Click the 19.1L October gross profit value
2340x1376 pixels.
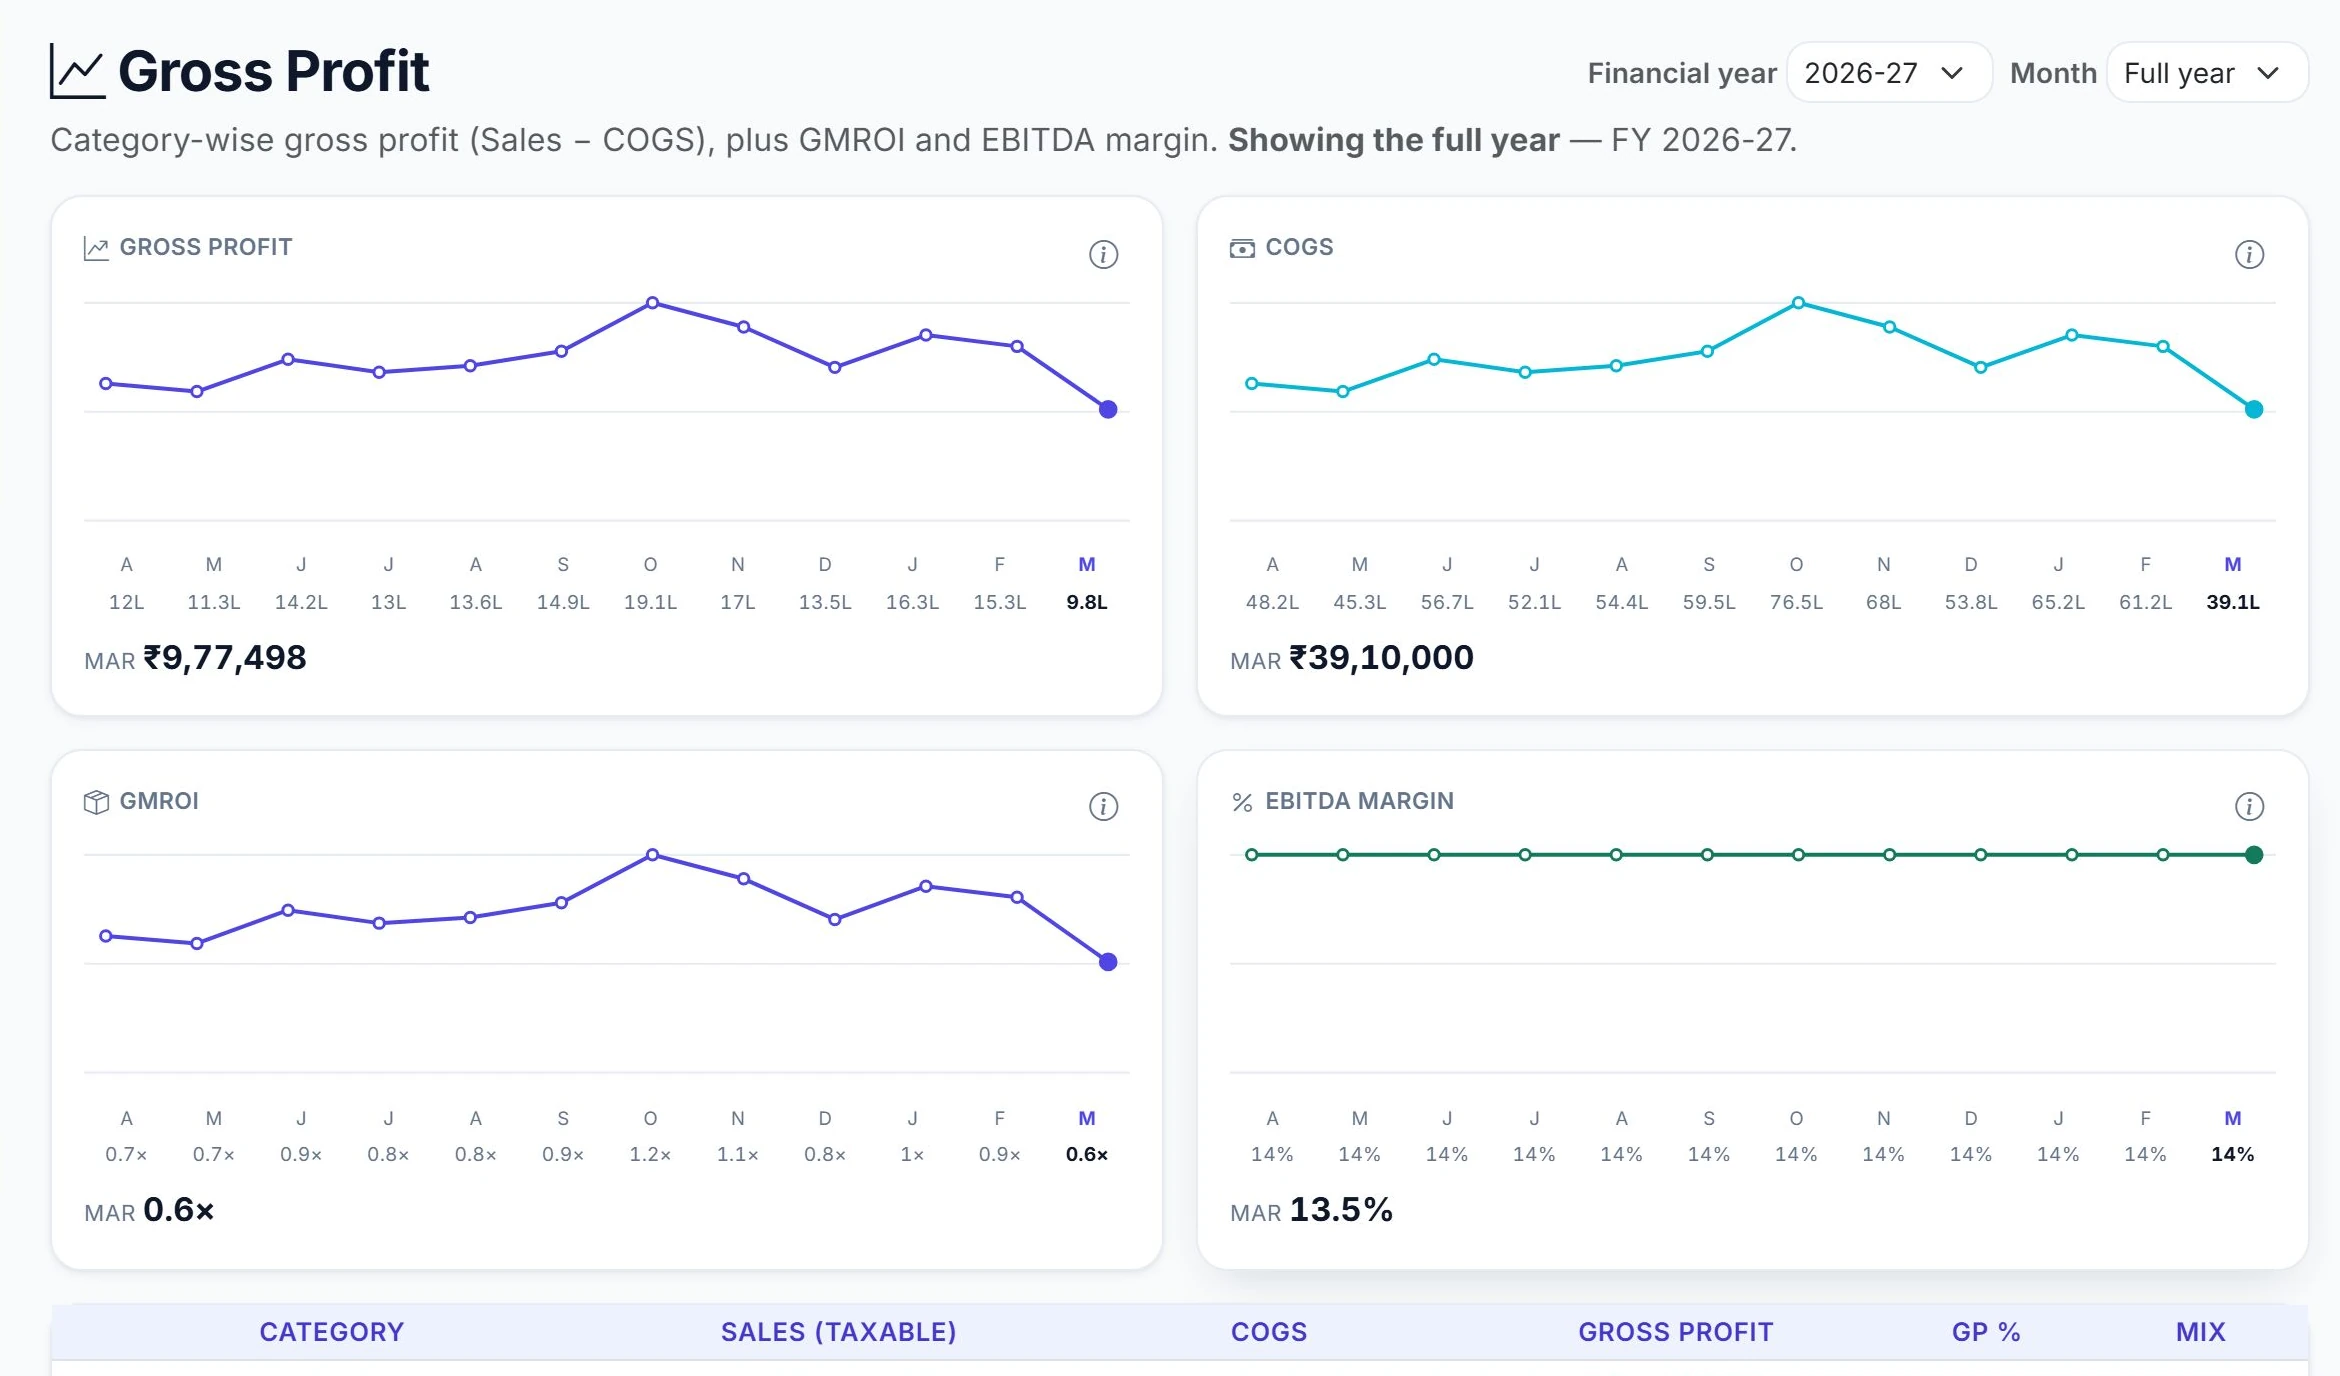[x=650, y=602]
